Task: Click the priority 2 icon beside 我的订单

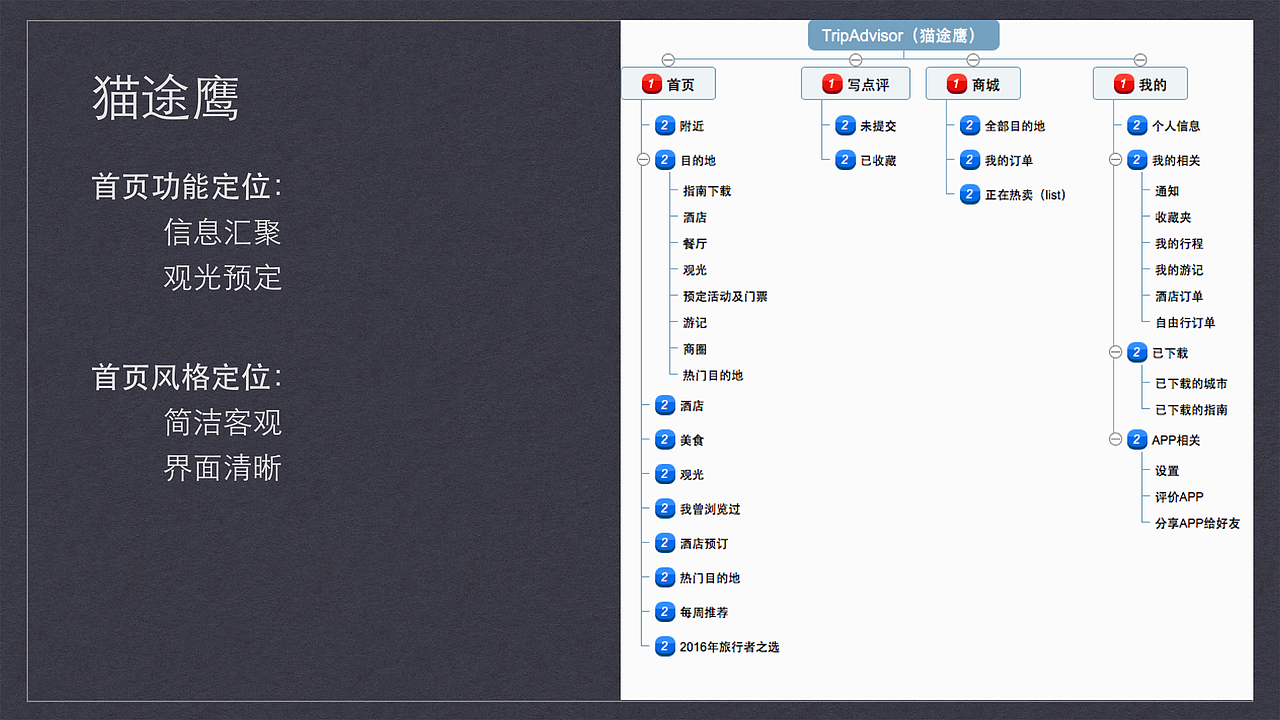Action: click(970, 160)
